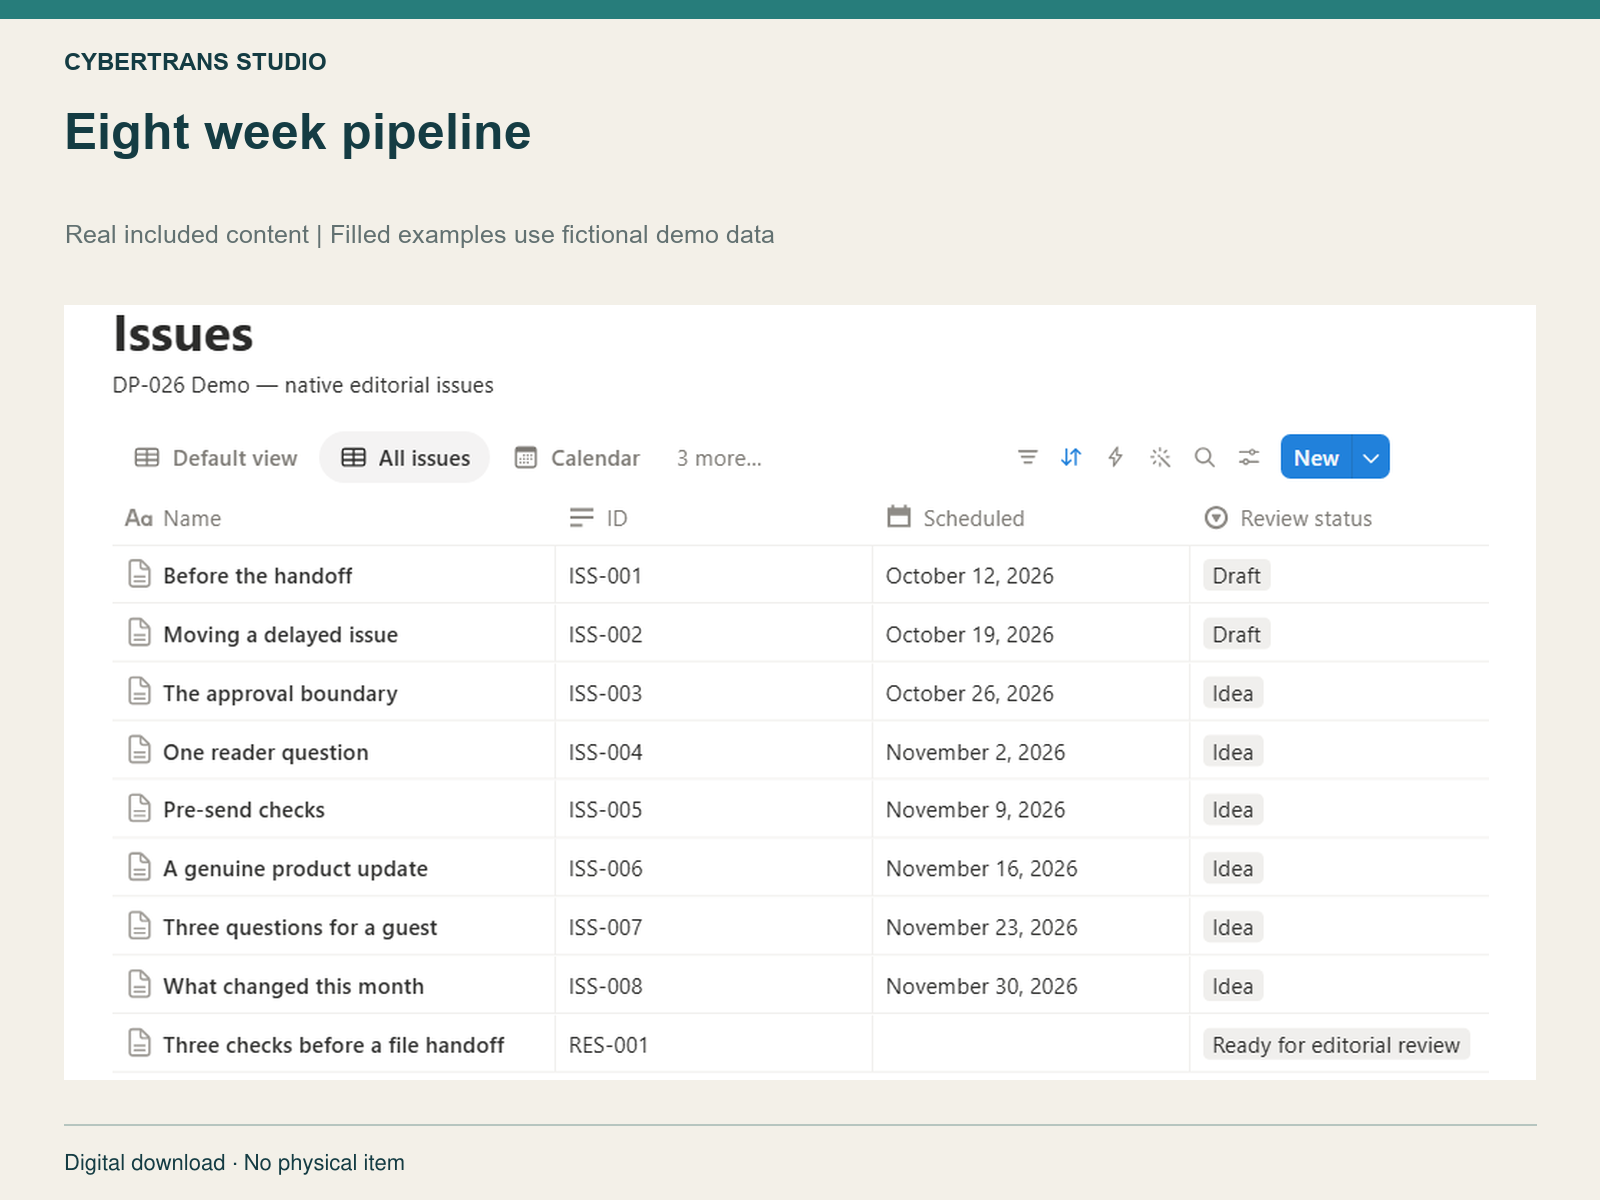Open the Moving a delayed issue page
The image size is (1600, 1200).
point(280,635)
